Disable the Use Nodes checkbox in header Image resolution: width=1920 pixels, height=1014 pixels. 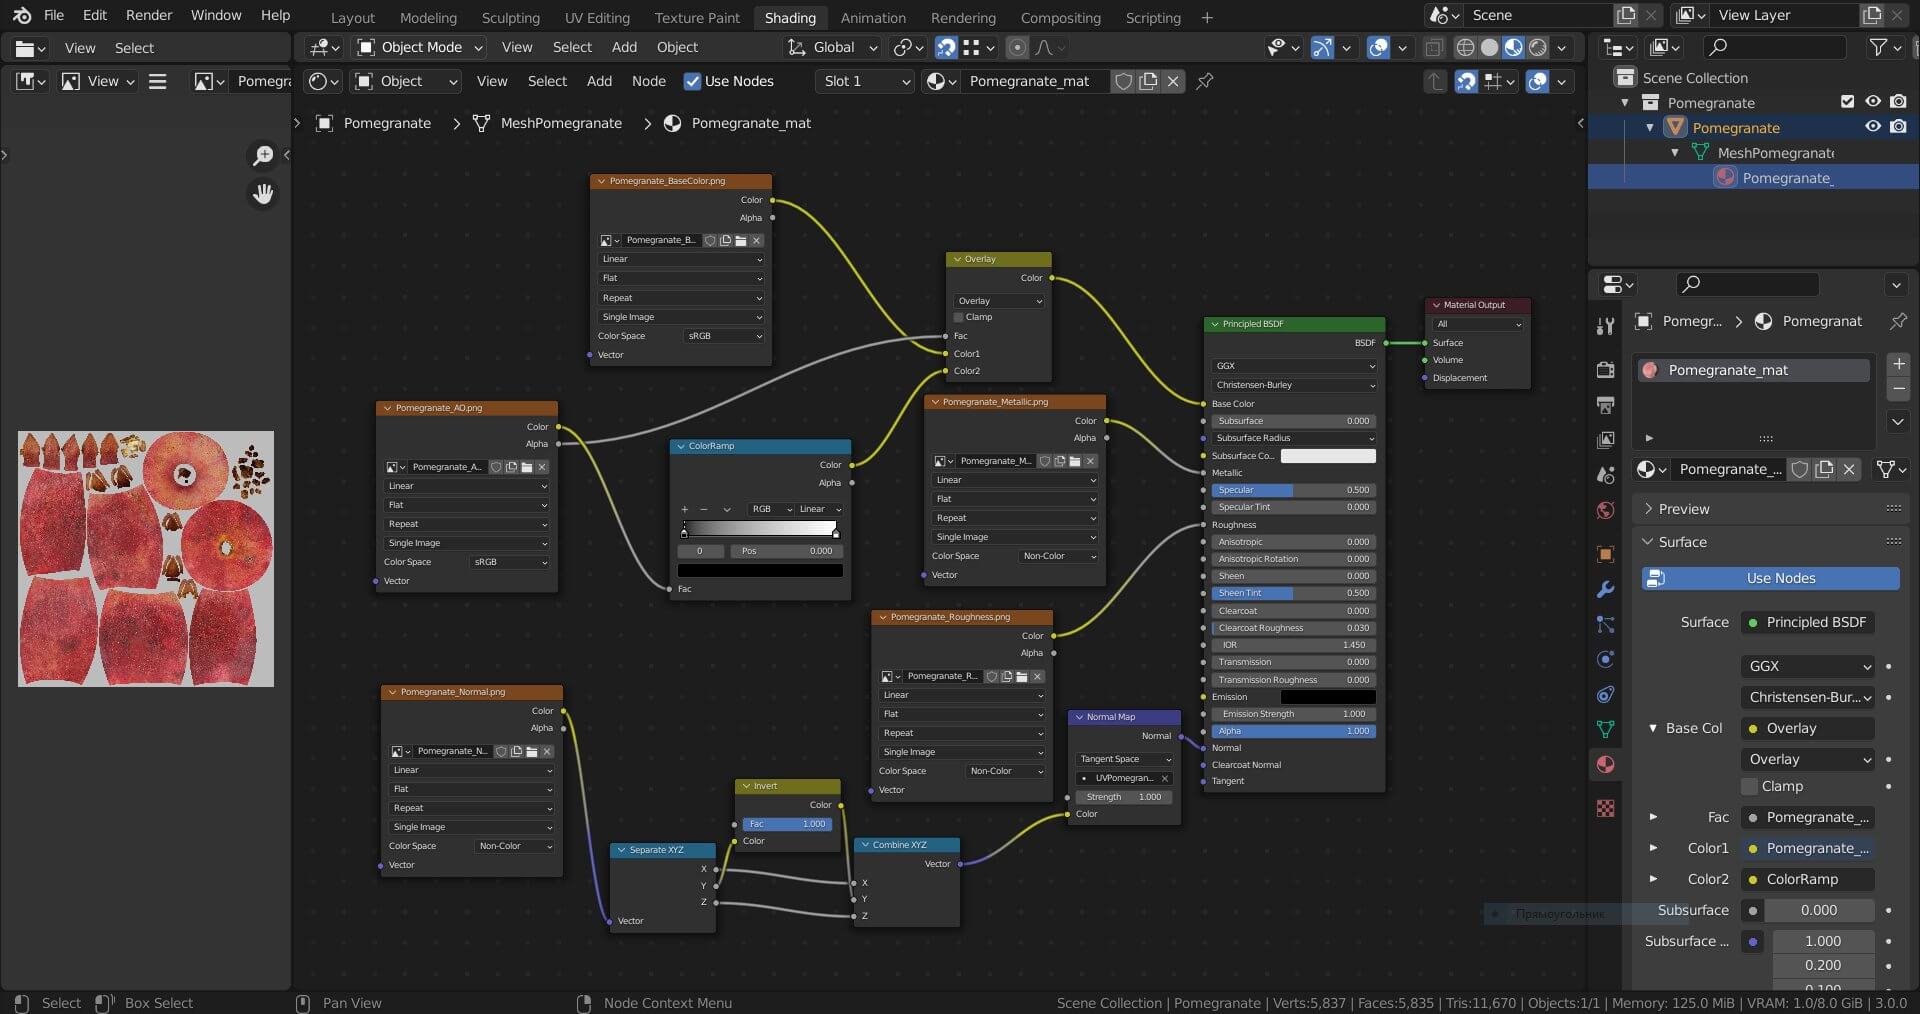click(692, 82)
